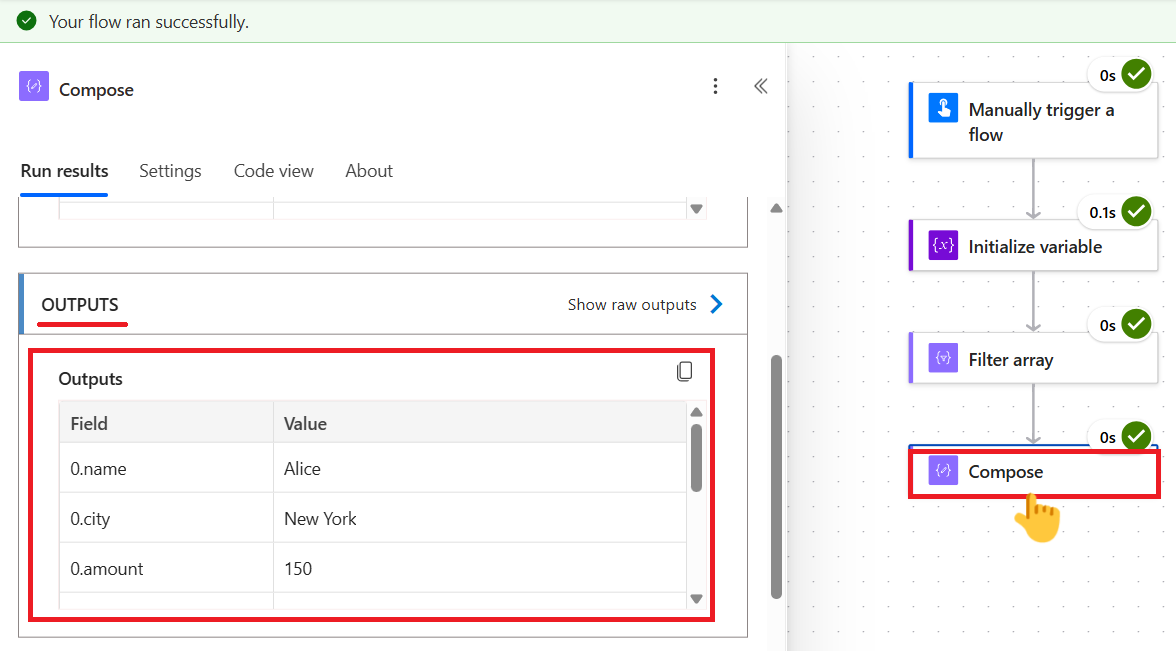Screen dimensions: 1176x651
Task: Click the Compose panel header icon
Action: tap(34, 87)
